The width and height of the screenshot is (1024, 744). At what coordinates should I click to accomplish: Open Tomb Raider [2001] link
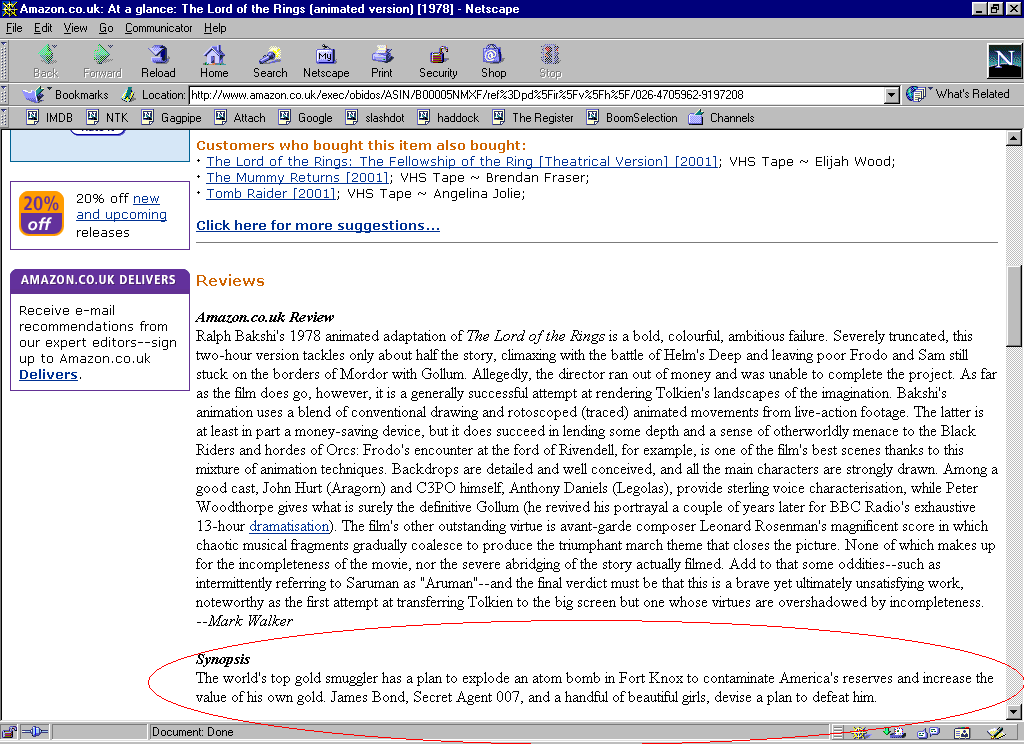click(272, 193)
